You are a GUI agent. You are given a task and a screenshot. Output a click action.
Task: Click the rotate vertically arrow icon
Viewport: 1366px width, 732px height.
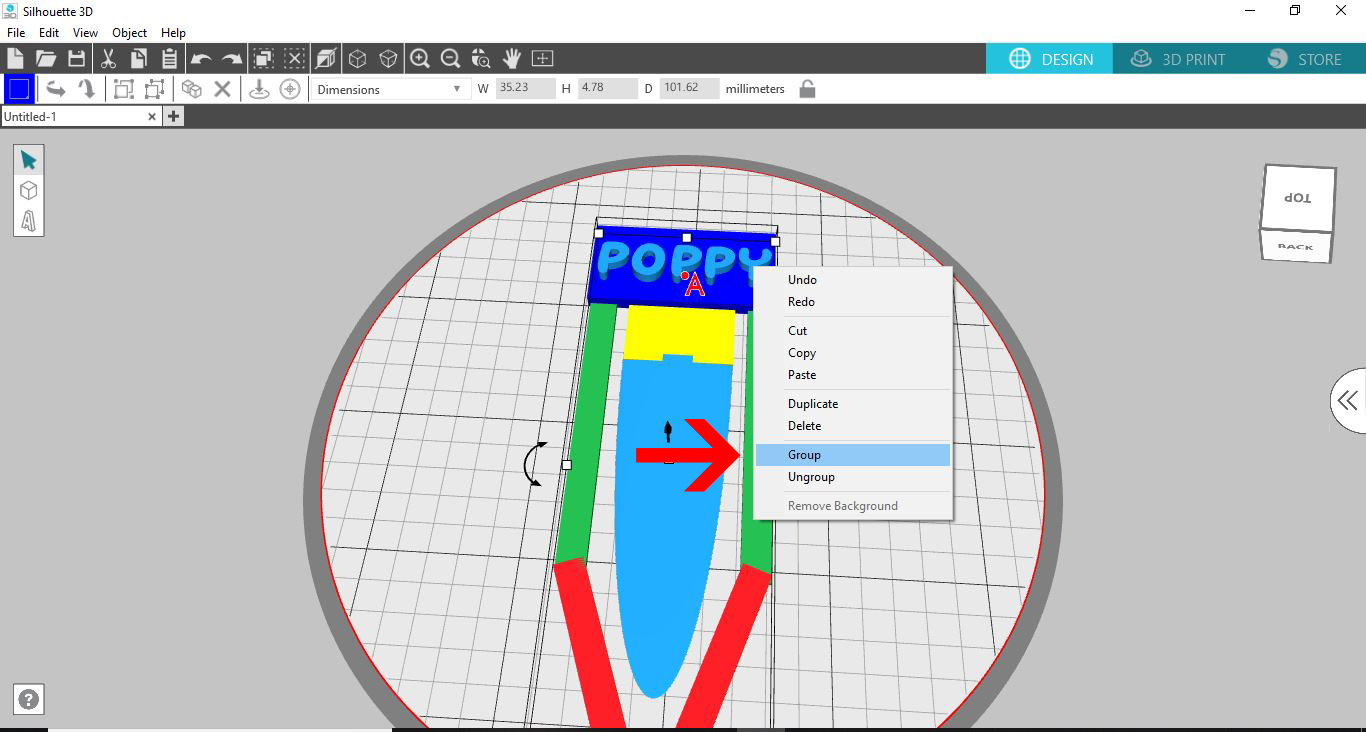tap(87, 89)
